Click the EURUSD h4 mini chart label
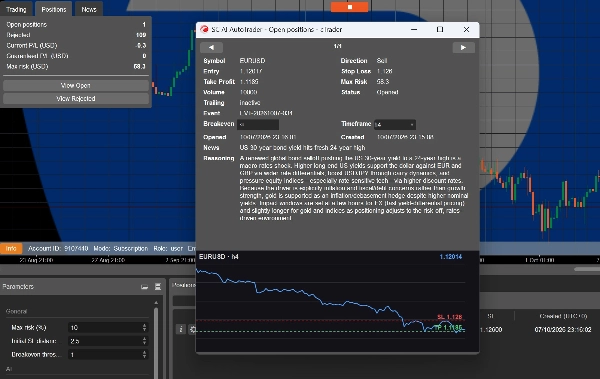This screenshot has width=600, height=379. pos(218,256)
